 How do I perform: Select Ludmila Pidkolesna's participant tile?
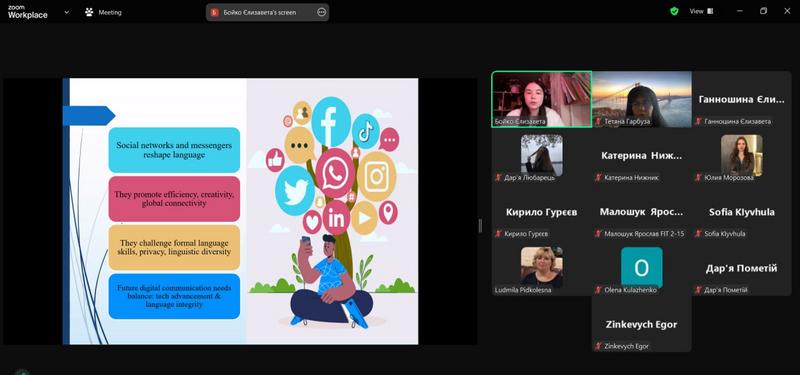[x=542, y=267]
